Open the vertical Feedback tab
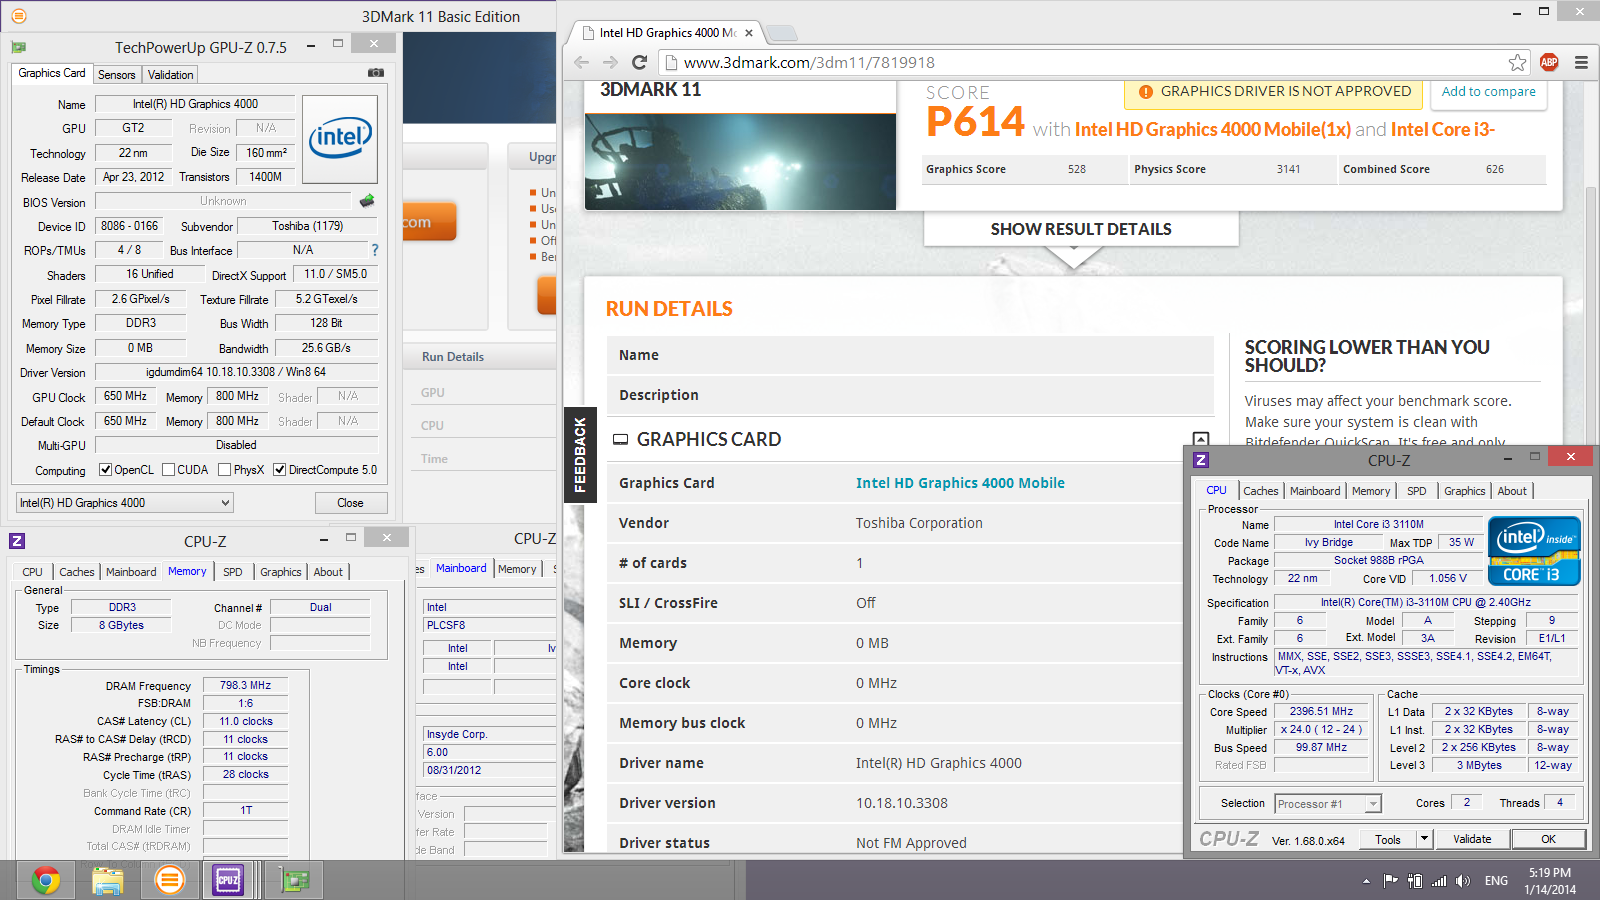Screen dimensions: 1600x900 pos(580,455)
